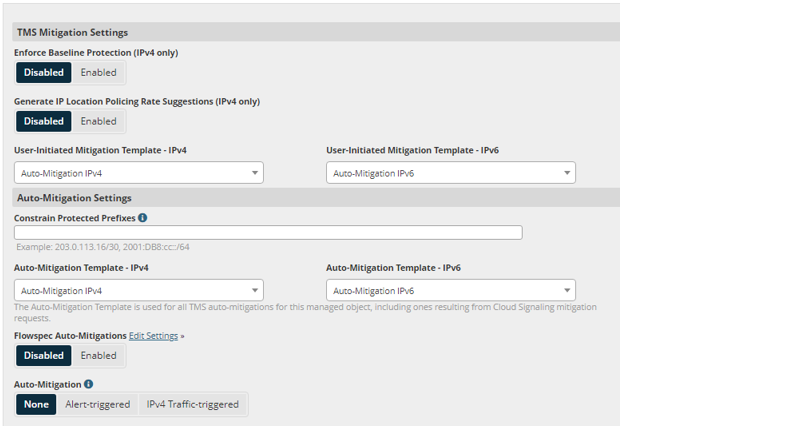Set Enforce Baseline Protection to Enabled
Image resolution: width=795 pixels, height=438 pixels.
[x=98, y=72]
